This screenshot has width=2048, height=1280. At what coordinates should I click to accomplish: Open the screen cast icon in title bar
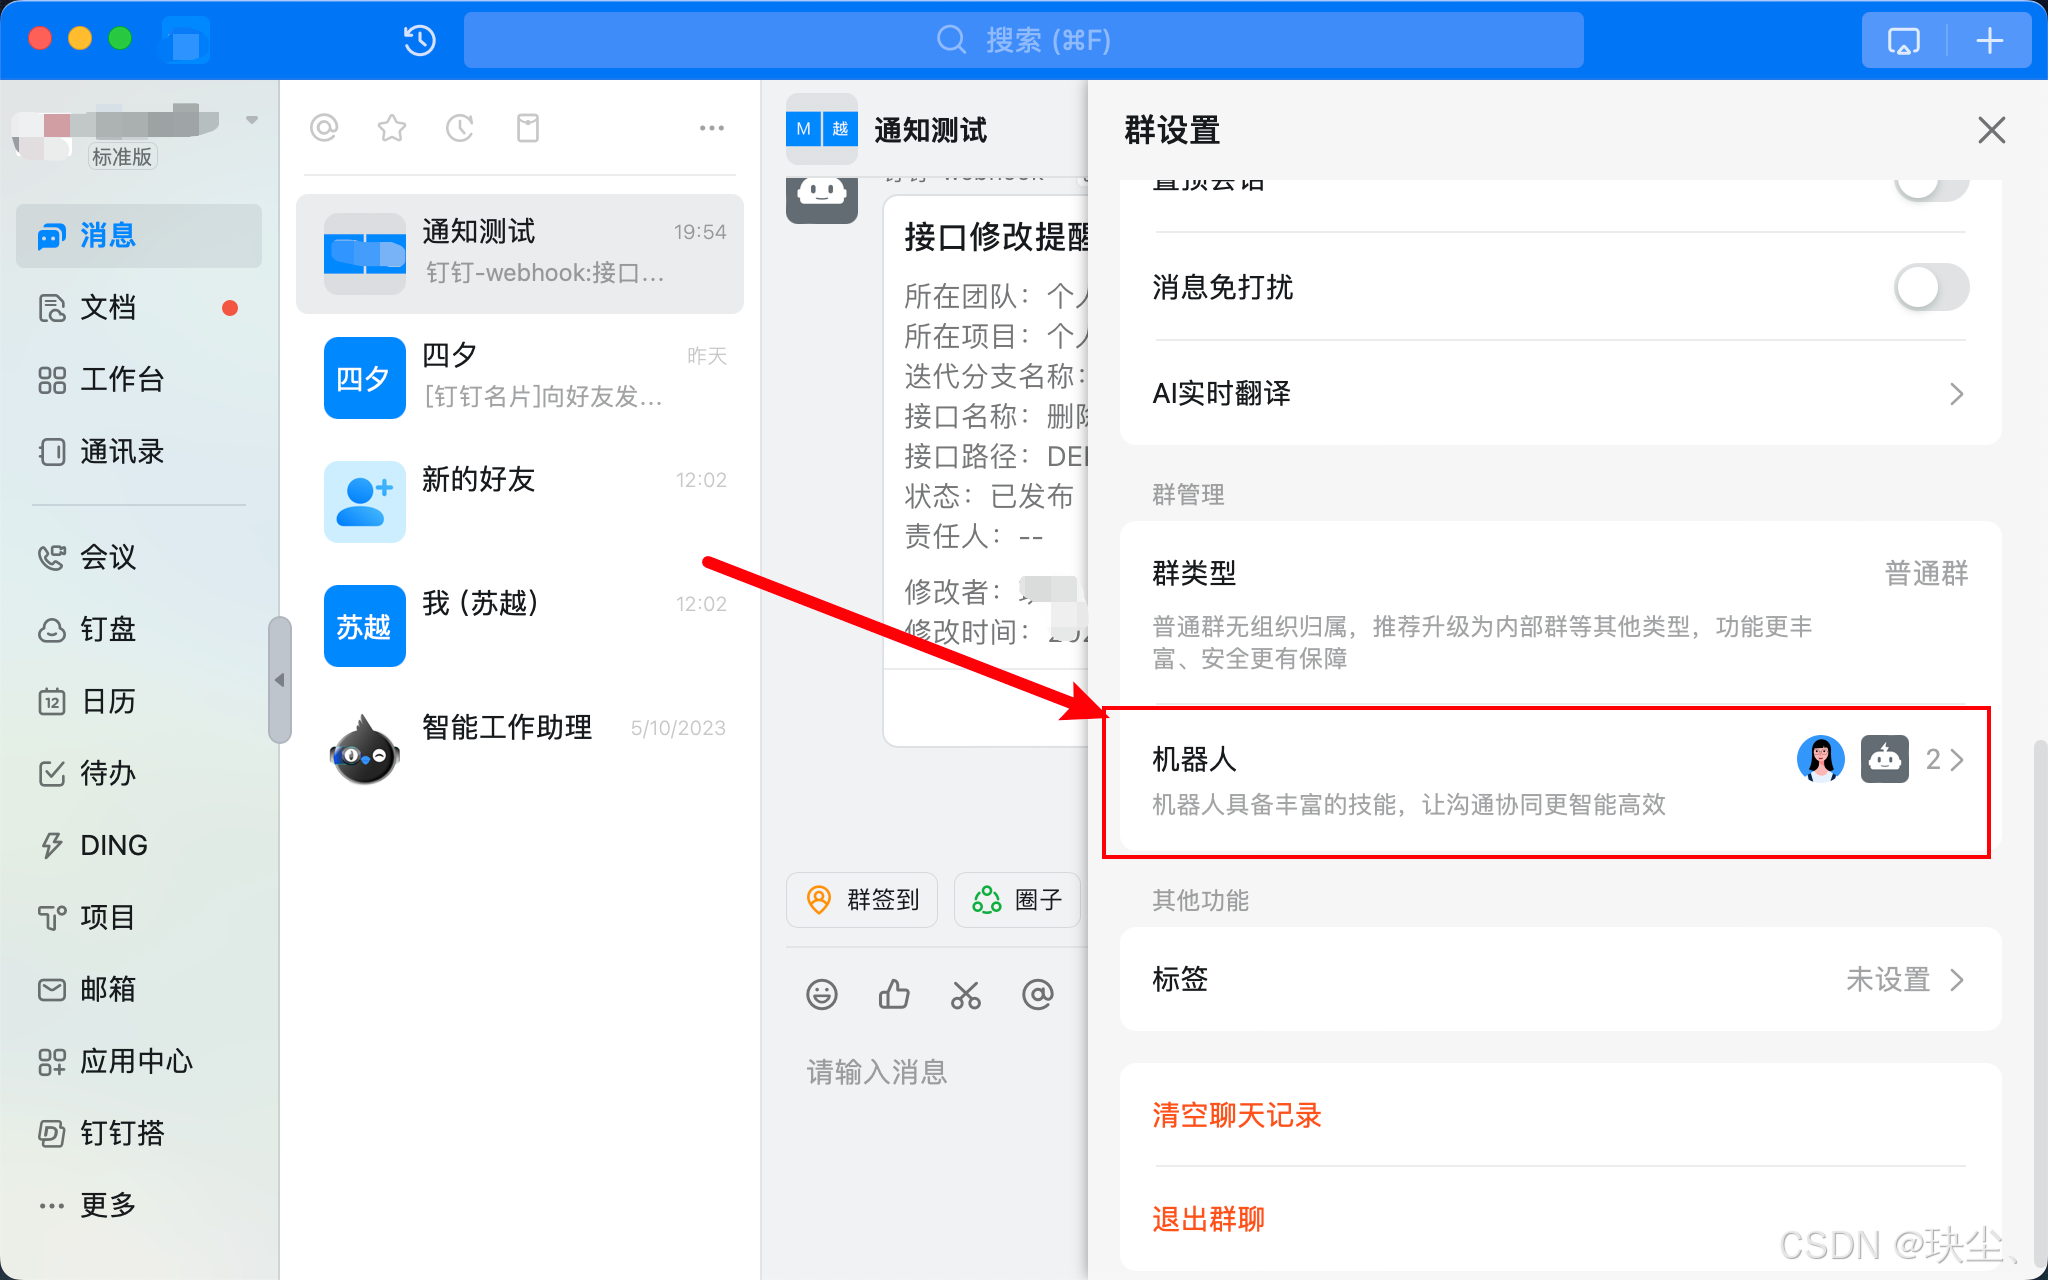pos(1903,41)
